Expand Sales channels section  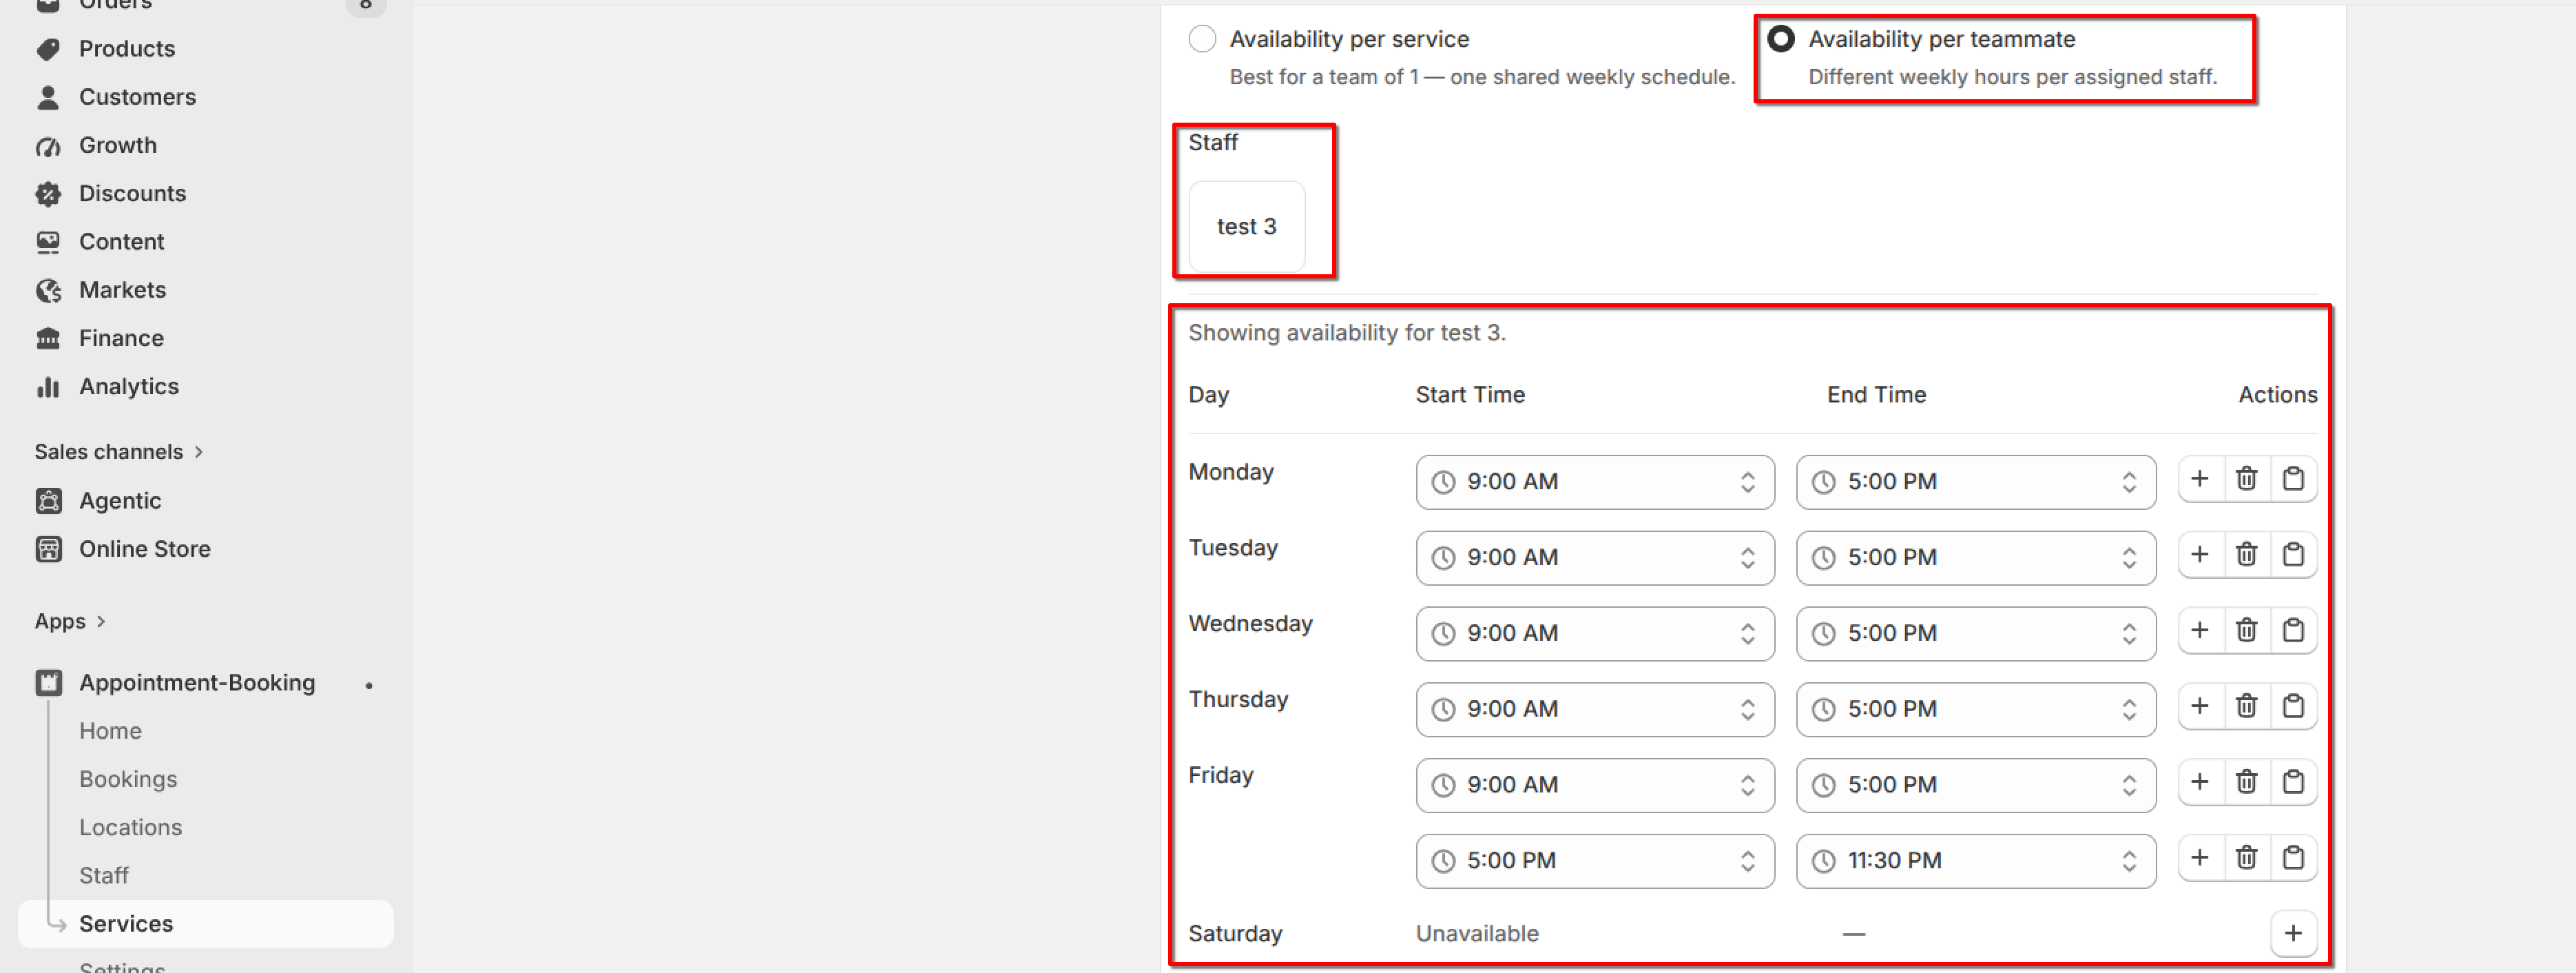(119, 452)
